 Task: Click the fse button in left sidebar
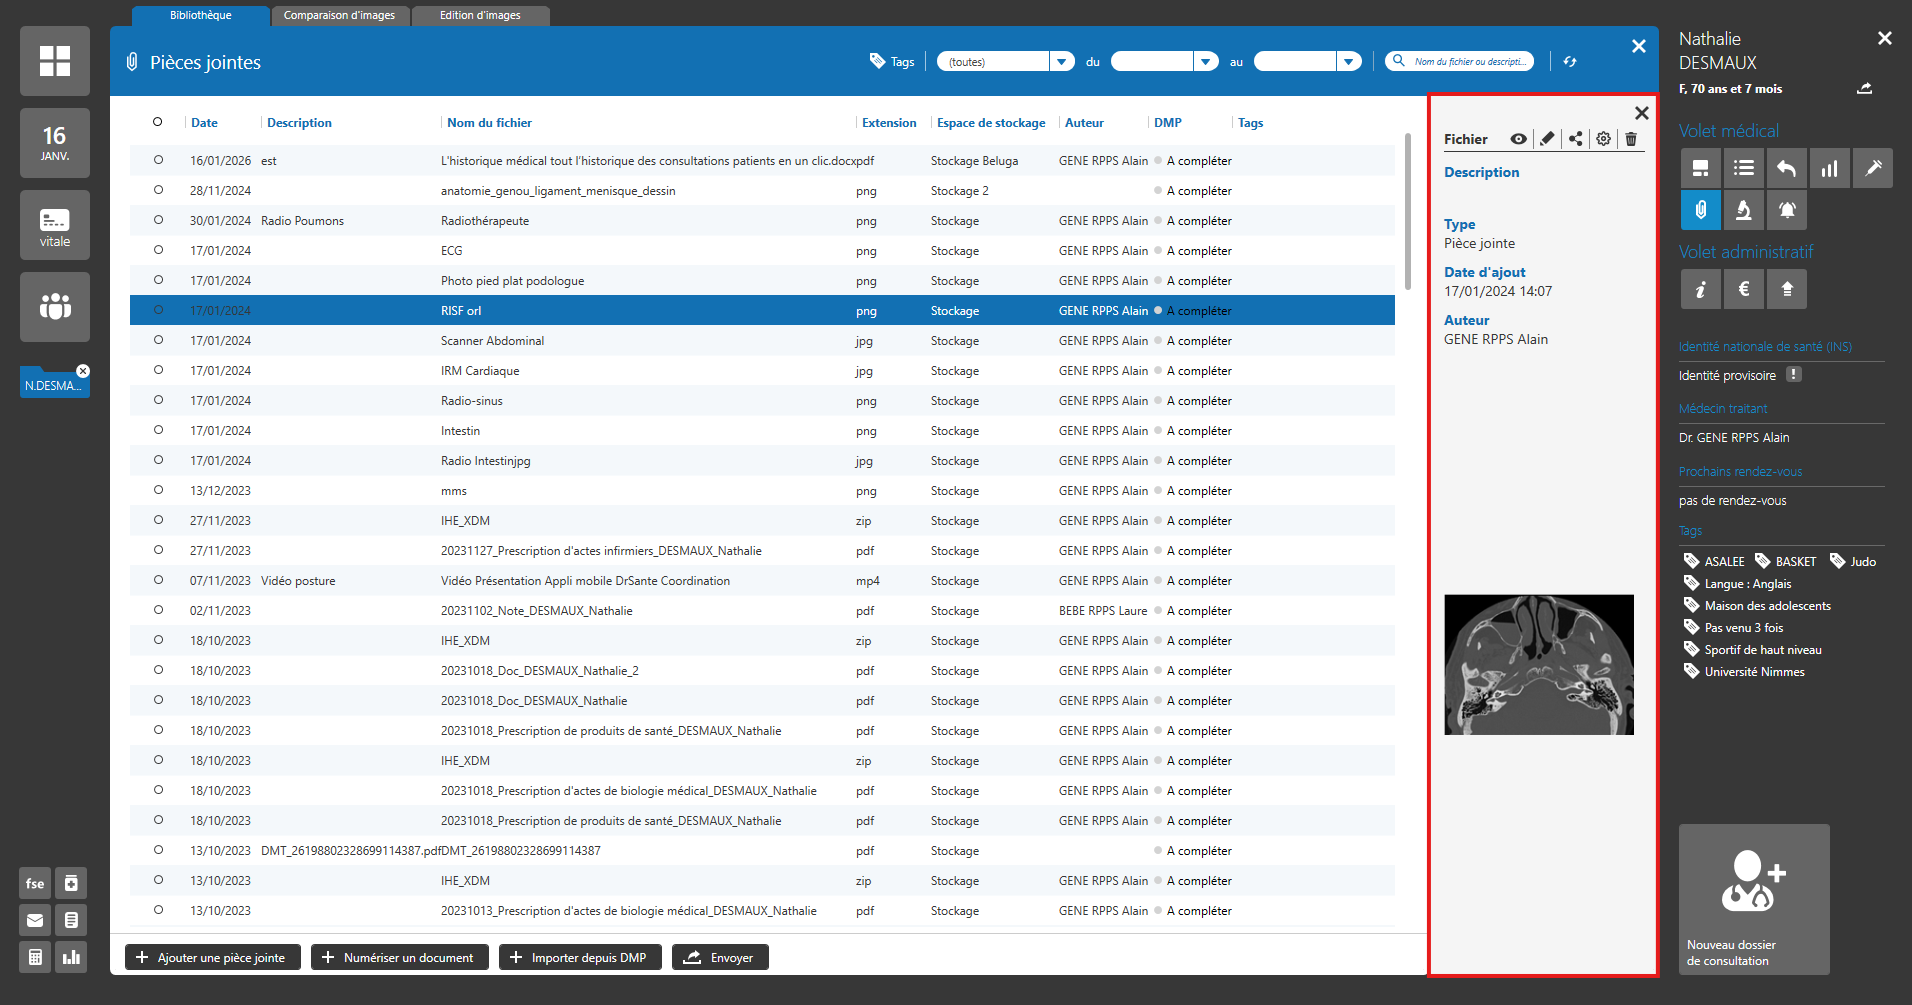35,883
